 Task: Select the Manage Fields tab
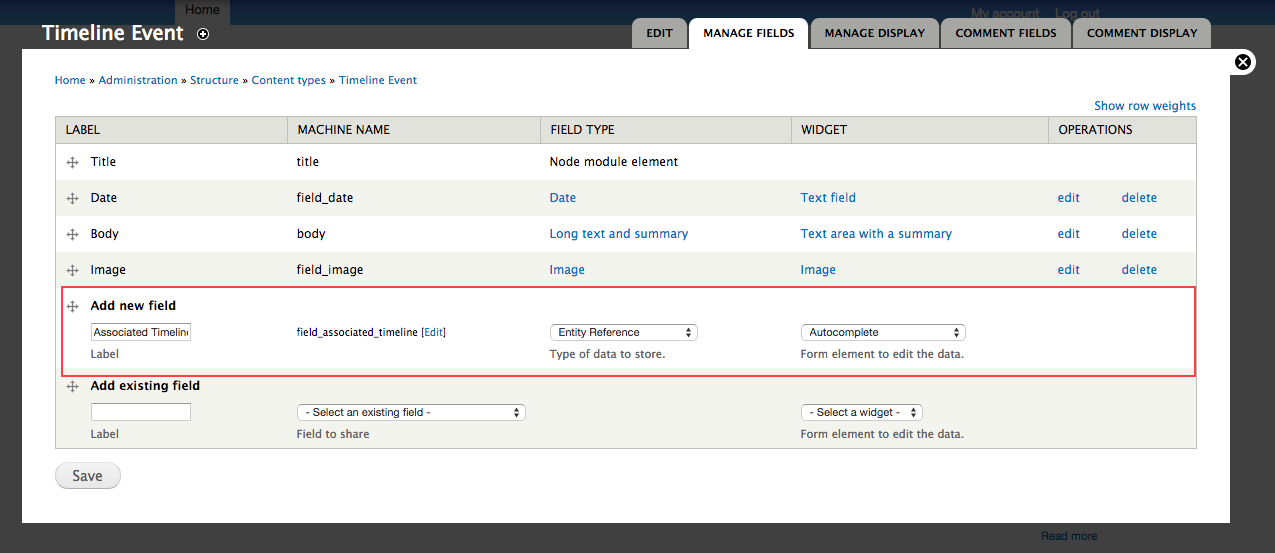point(749,33)
